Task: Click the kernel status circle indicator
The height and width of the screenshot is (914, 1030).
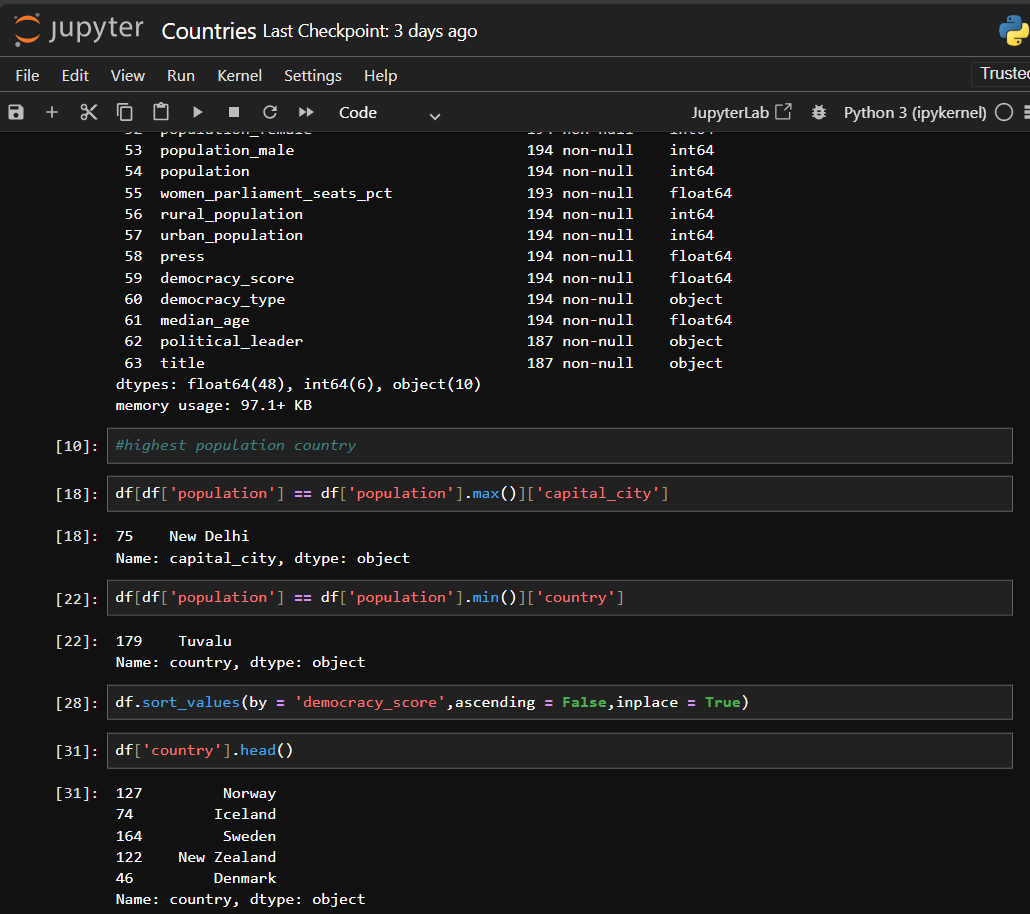Action: (1004, 112)
